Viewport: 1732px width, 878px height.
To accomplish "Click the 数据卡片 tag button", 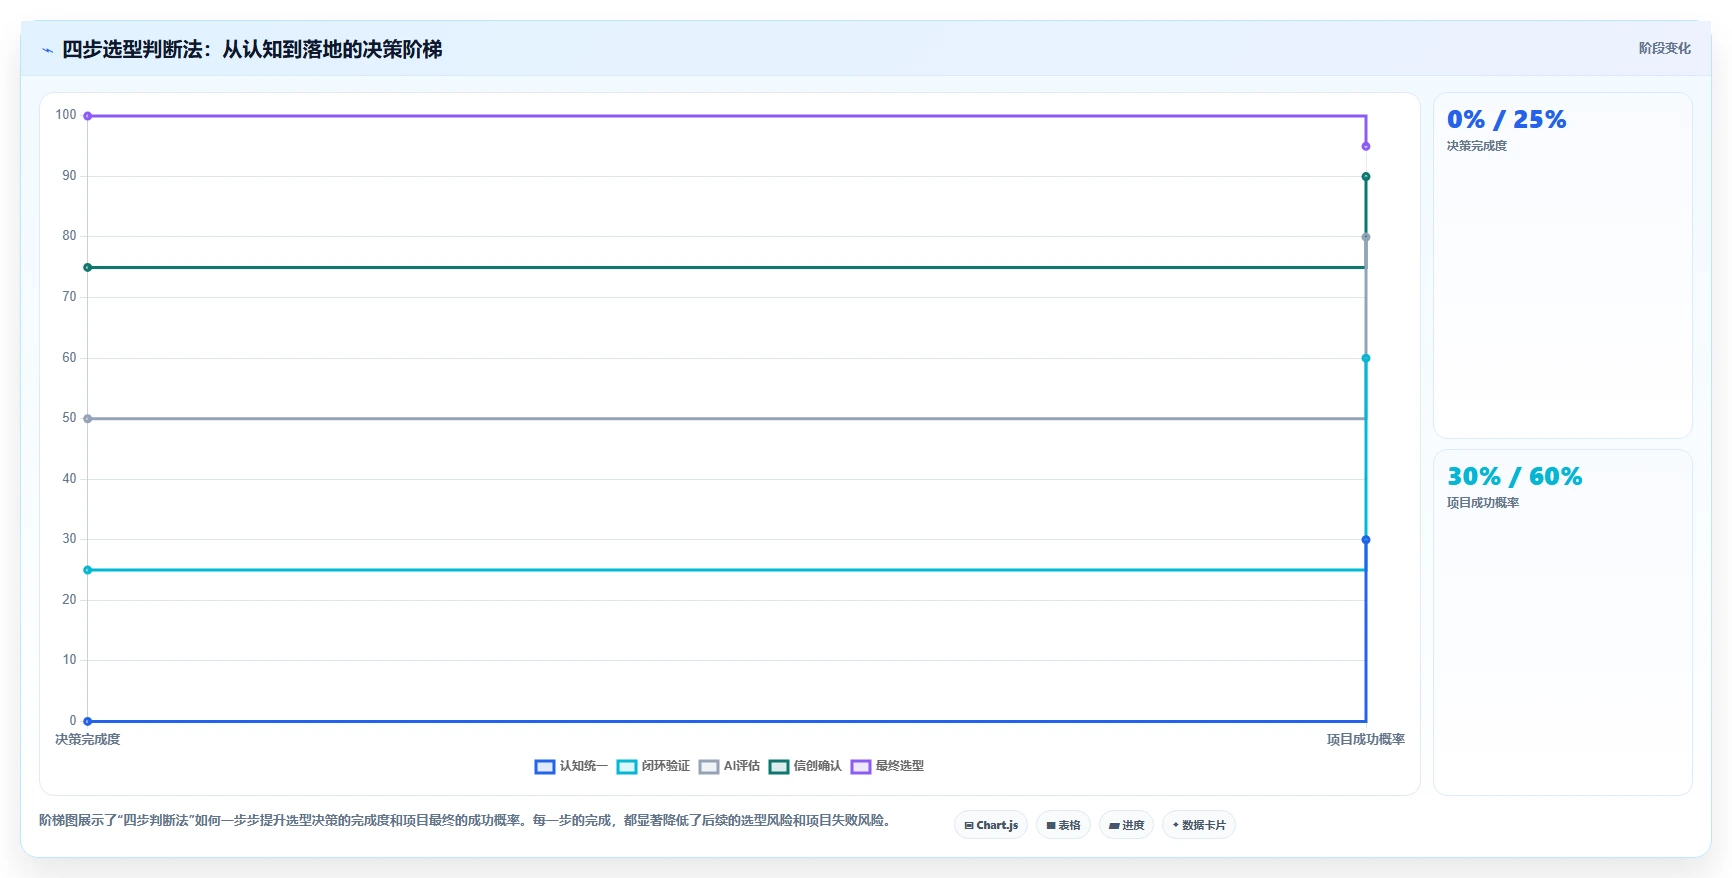I will [1198, 825].
